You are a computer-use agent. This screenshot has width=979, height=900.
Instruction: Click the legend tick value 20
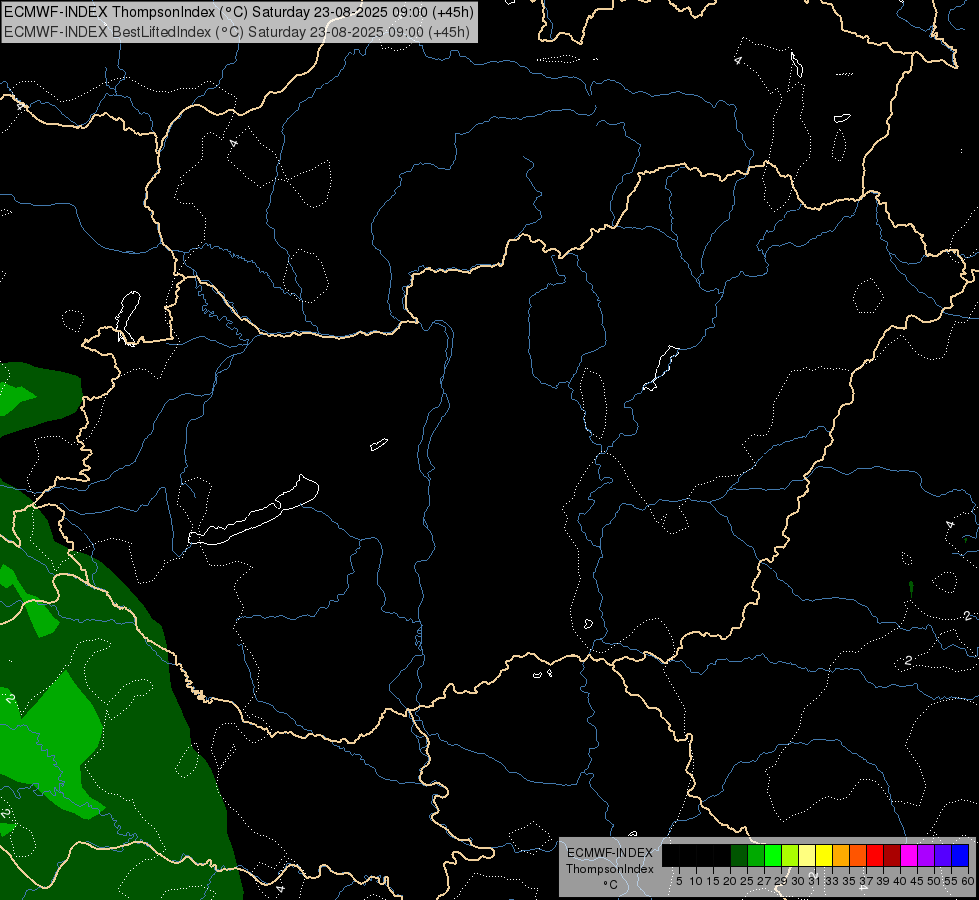click(730, 881)
